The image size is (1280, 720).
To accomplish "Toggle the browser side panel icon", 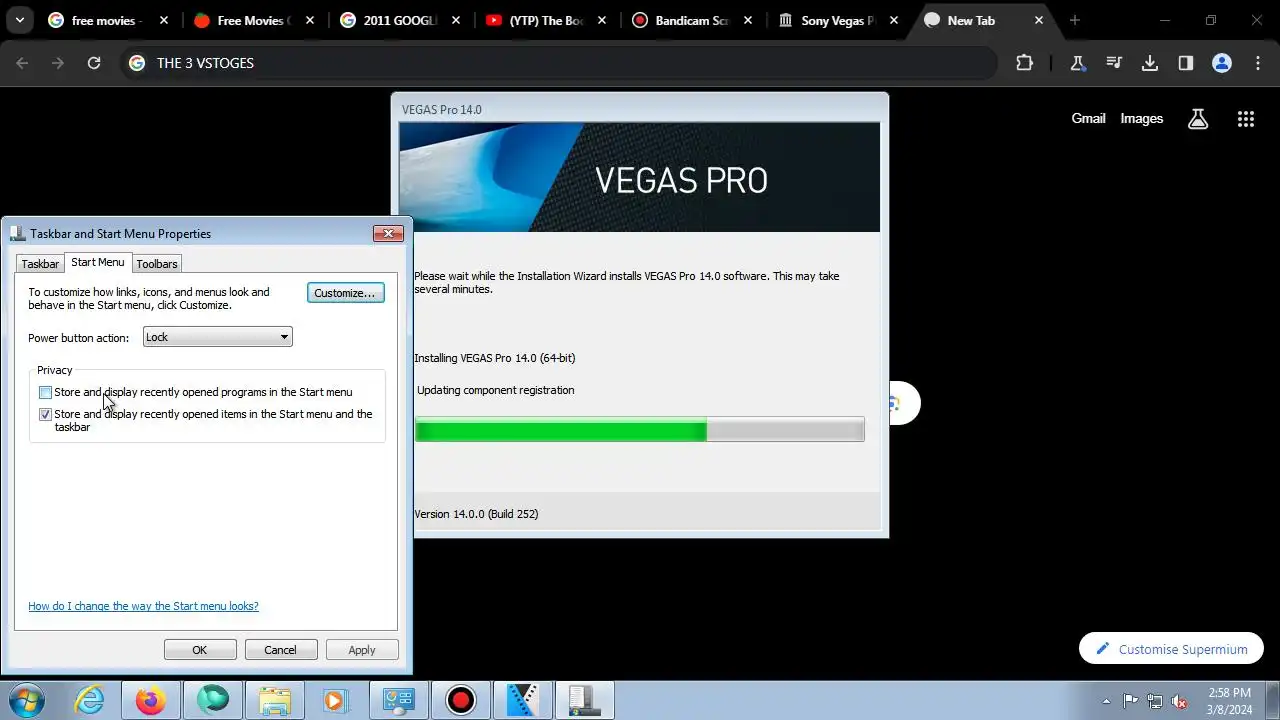I will point(1186,63).
